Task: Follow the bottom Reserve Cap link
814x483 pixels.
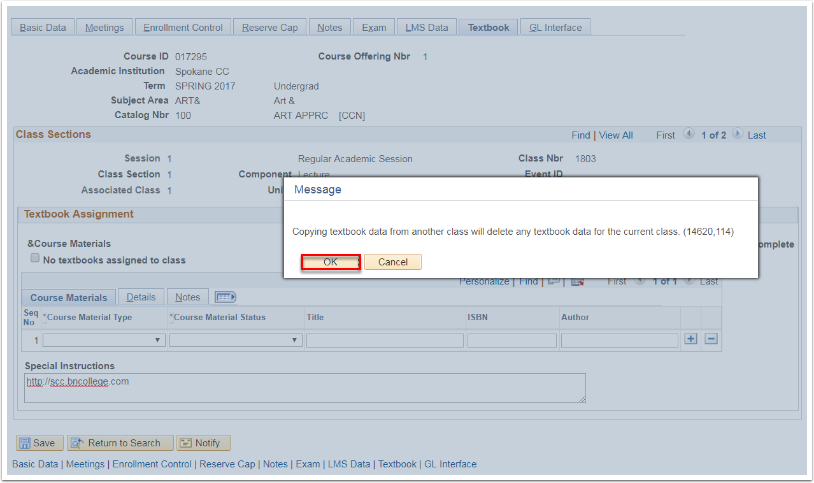Action: tap(227, 464)
